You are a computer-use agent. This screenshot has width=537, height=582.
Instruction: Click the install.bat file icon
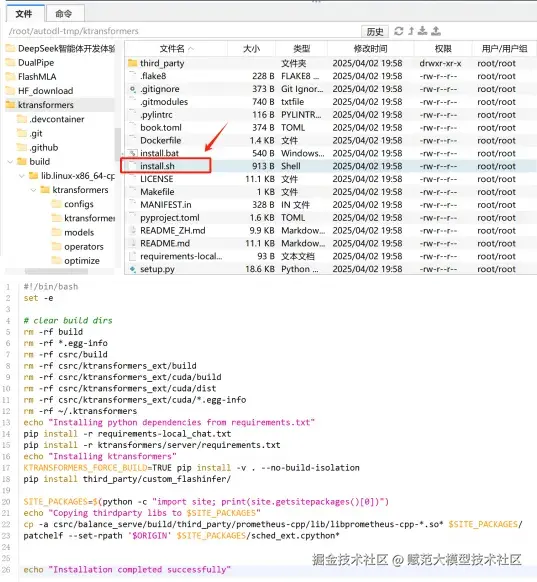[132, 153]
